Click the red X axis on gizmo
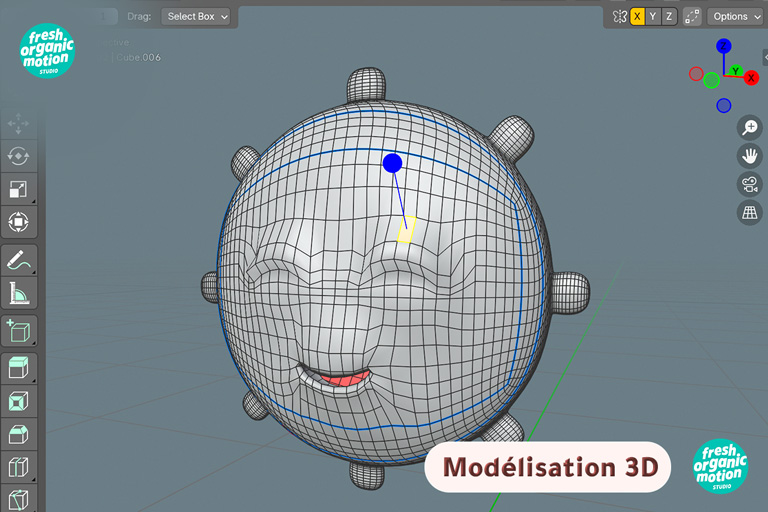768x512 pixels. click(x=751, y=77)
